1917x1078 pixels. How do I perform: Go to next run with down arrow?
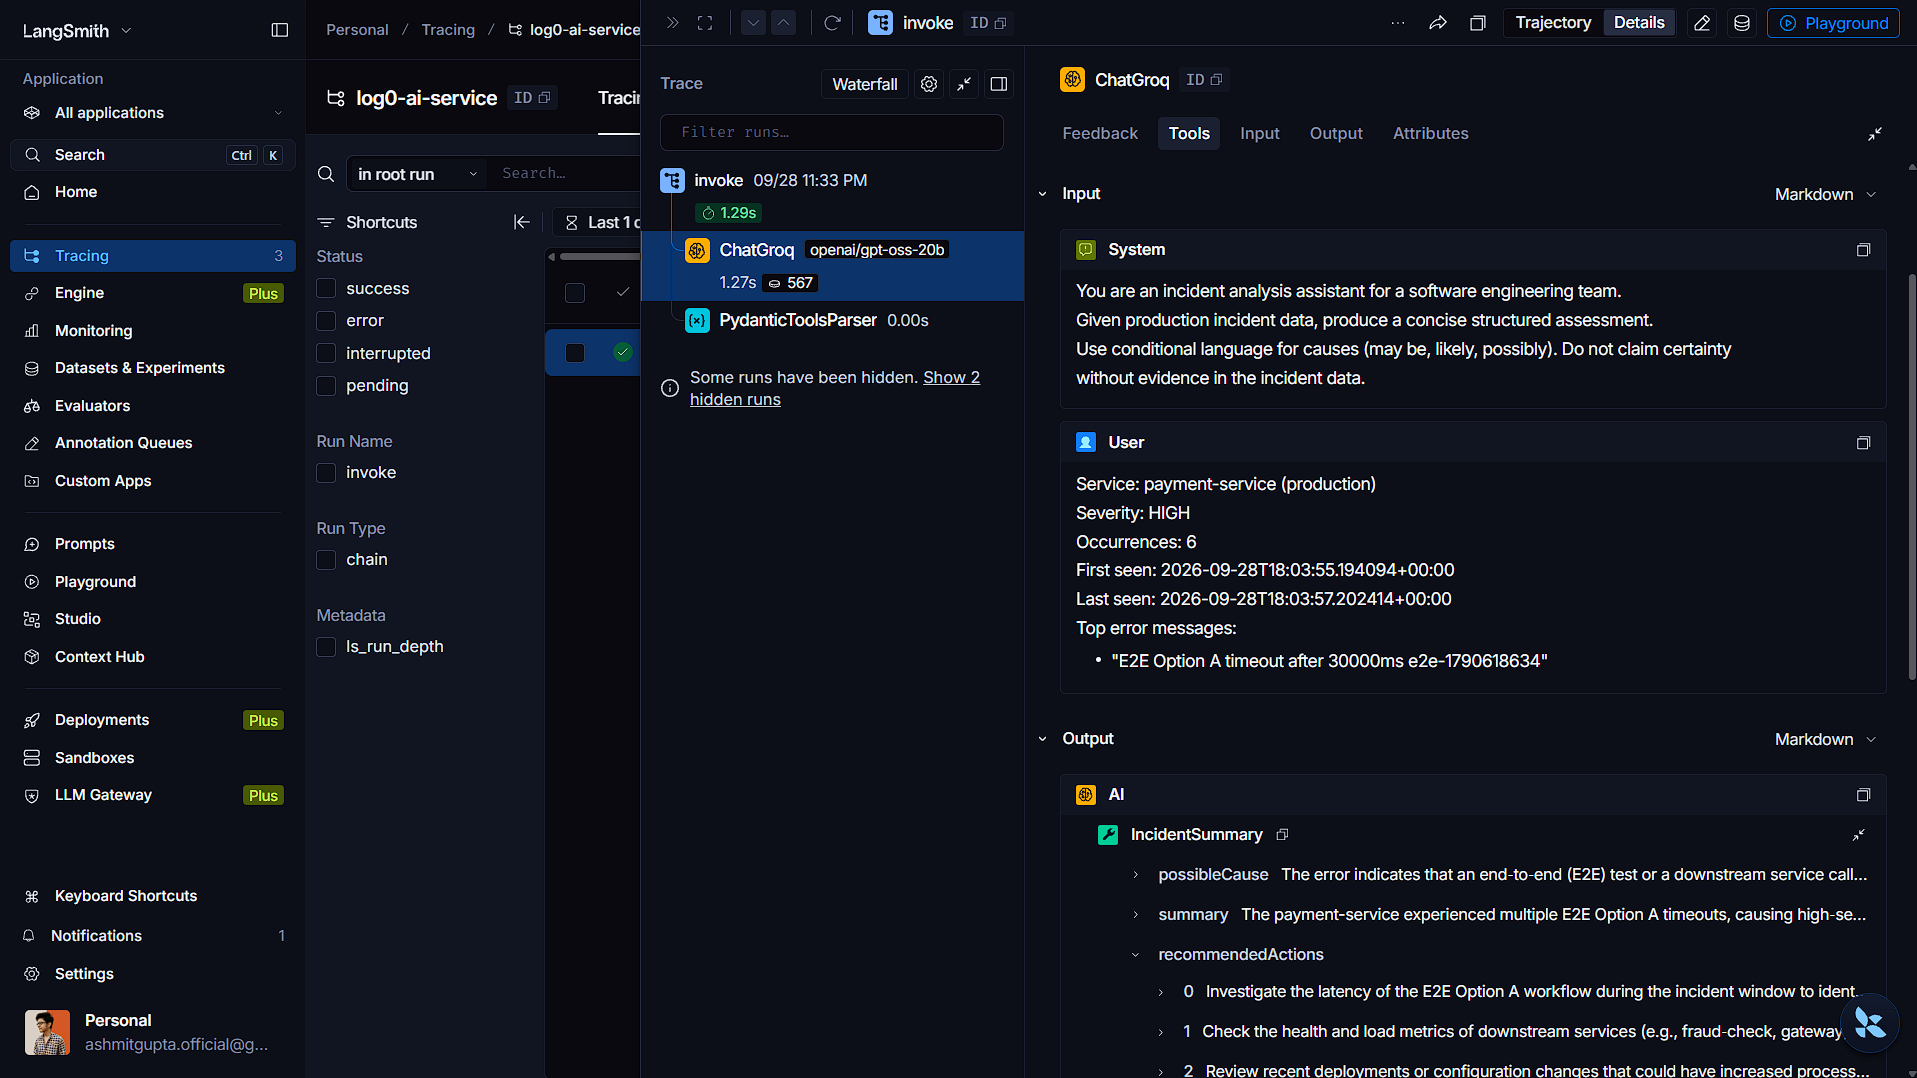point(754,23)
